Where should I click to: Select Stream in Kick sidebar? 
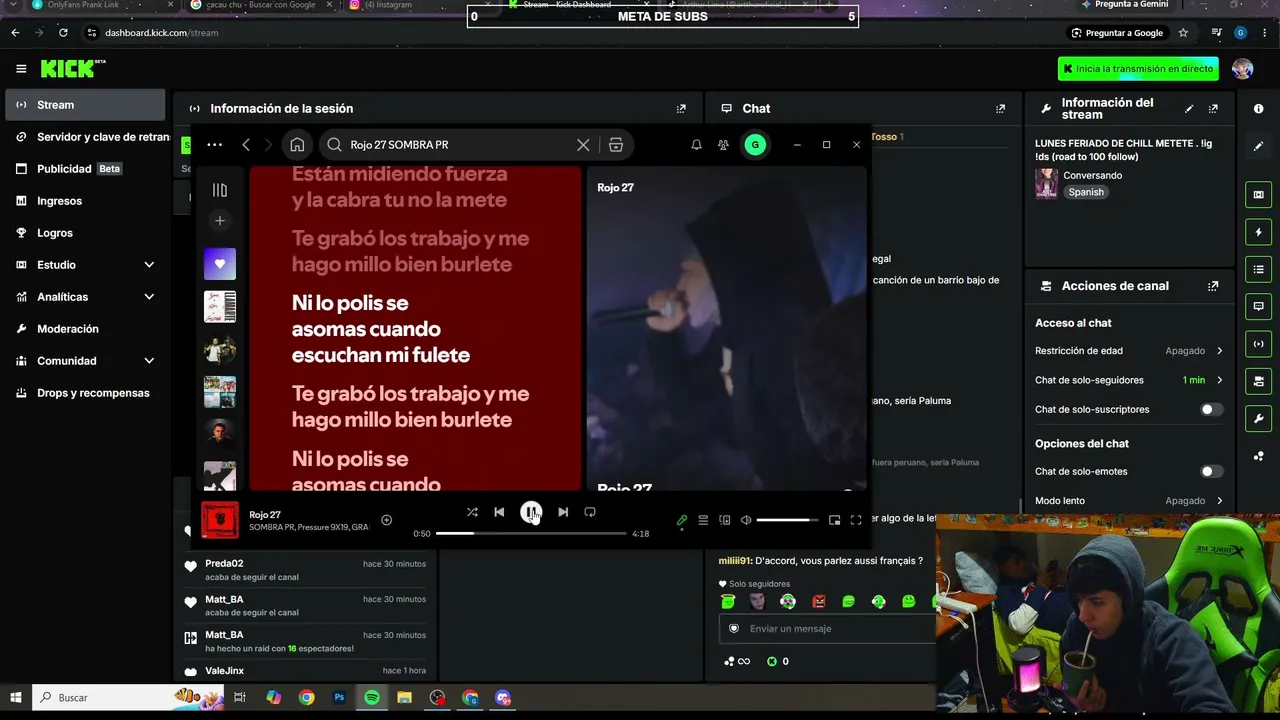[85, 105]
